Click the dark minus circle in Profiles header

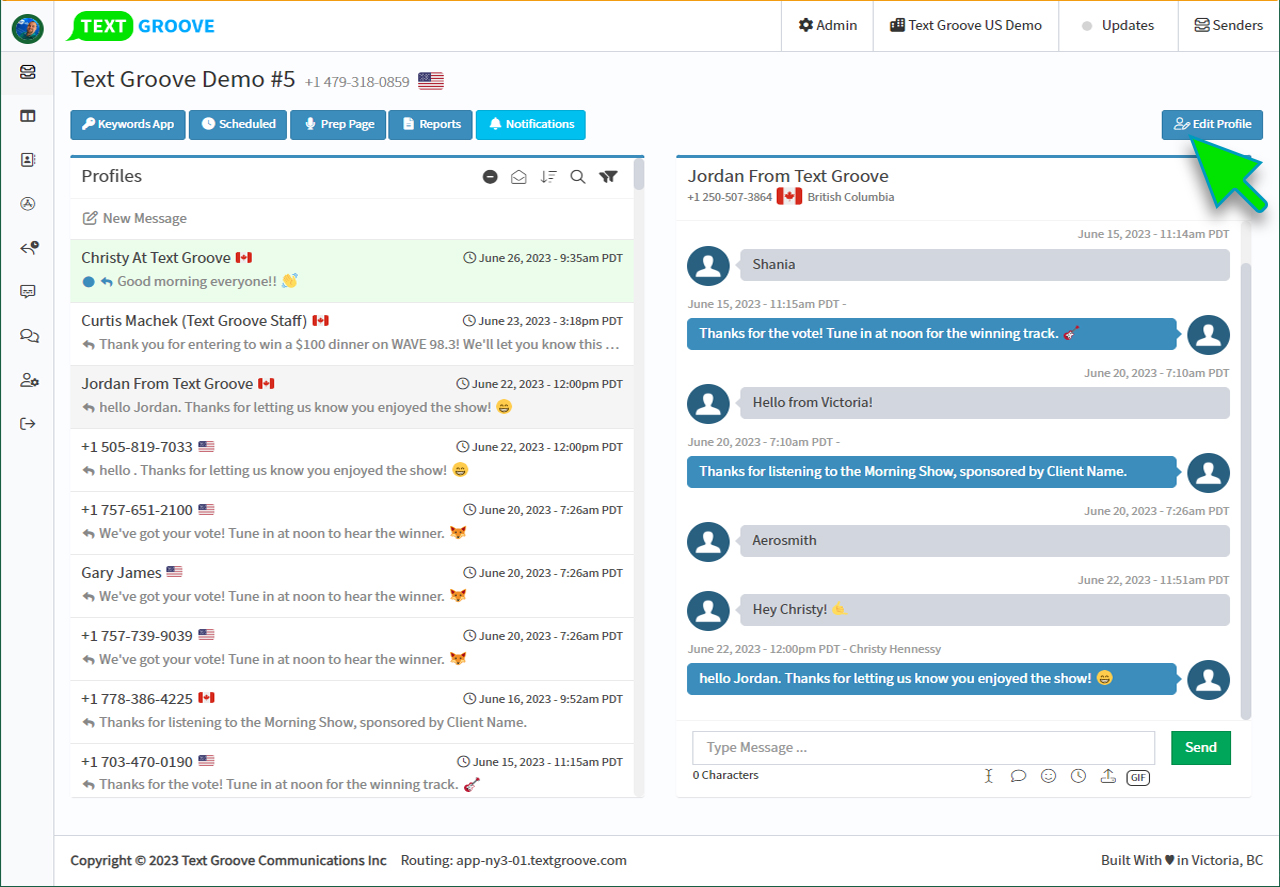pyautogui.click(x=490, y=177)
